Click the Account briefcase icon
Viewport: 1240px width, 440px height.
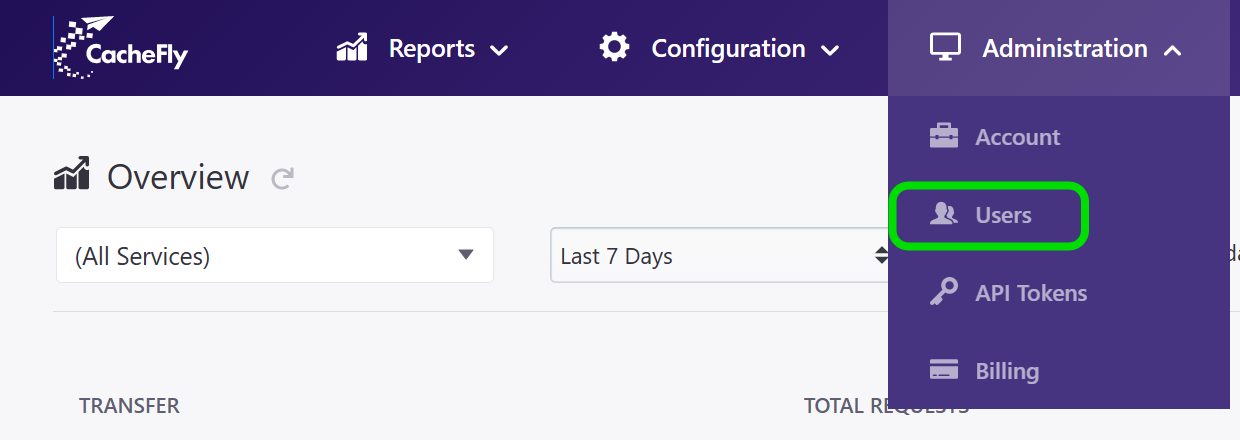tap(944, 137)
